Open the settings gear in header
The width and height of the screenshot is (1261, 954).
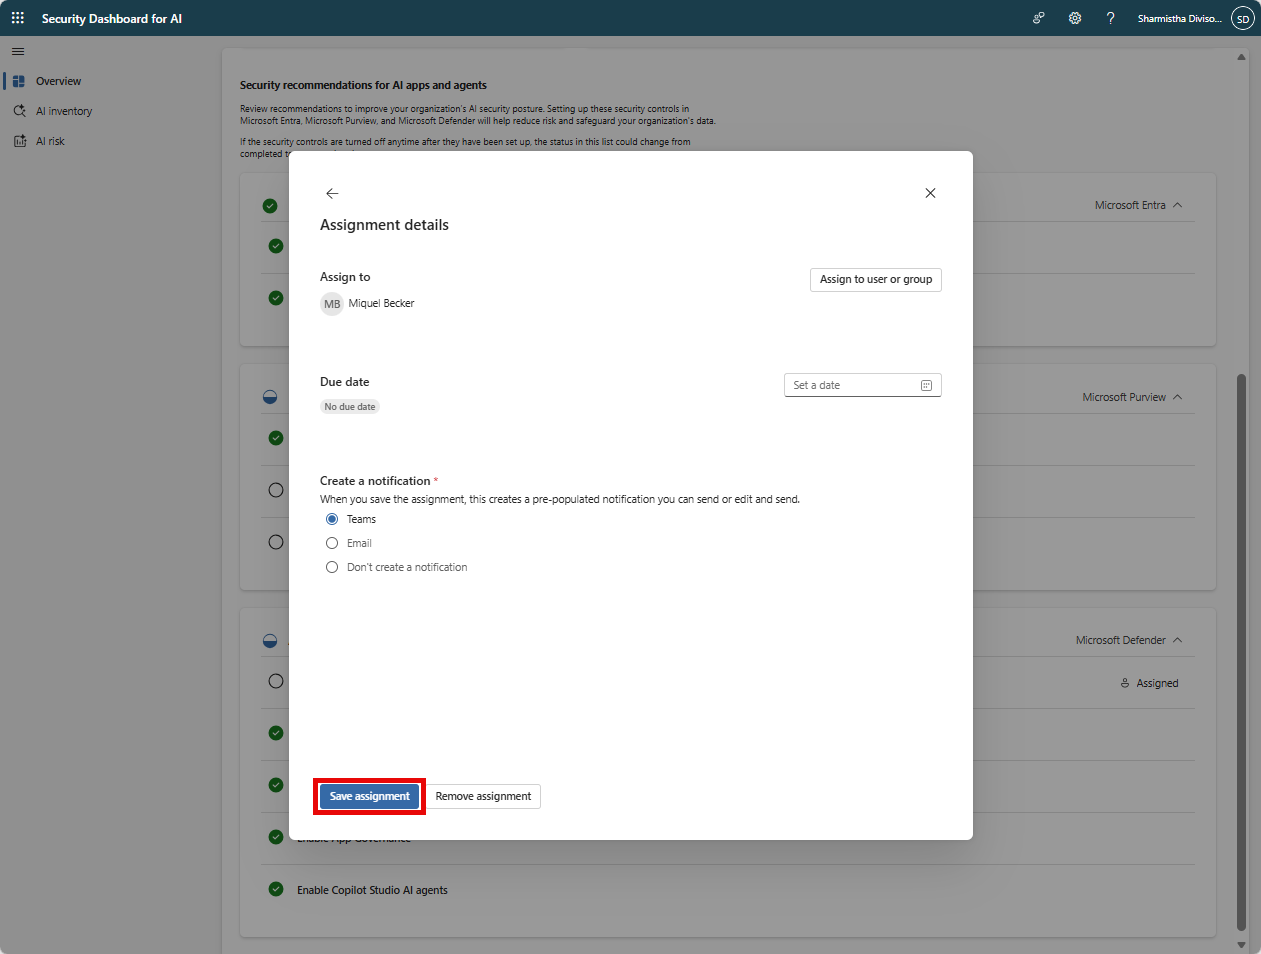[1075, 18]
